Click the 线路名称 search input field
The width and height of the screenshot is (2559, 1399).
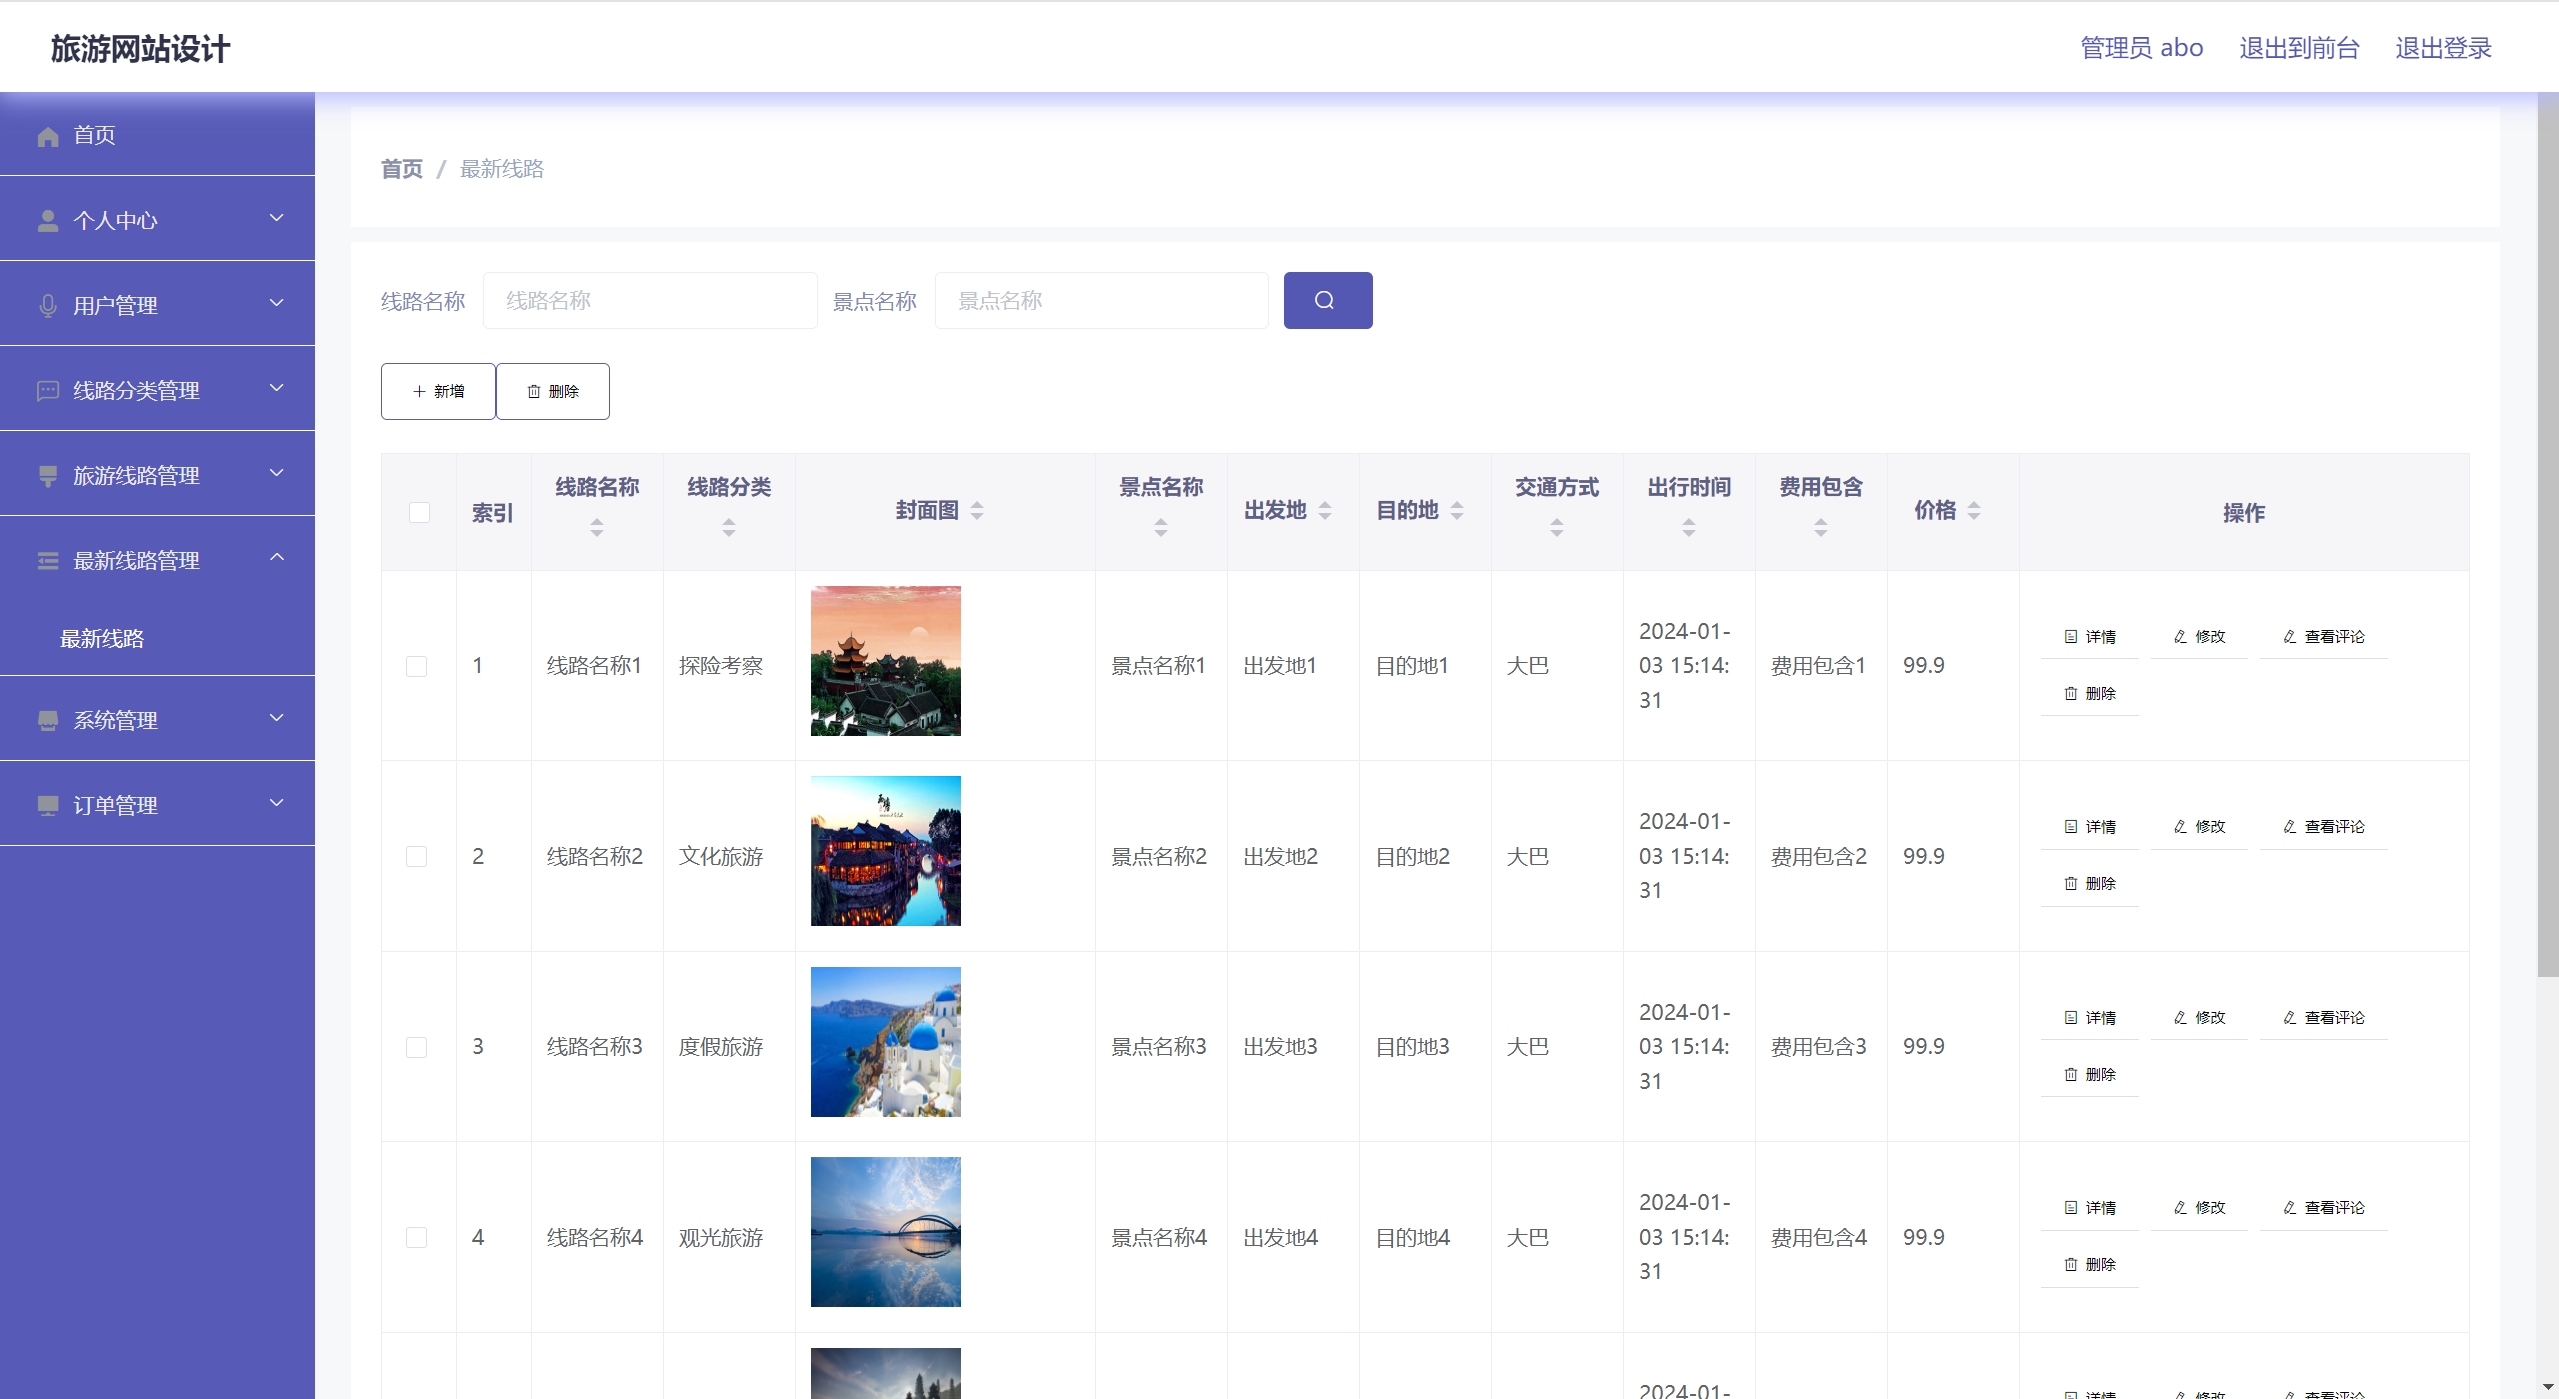click(x=650, y=300)
